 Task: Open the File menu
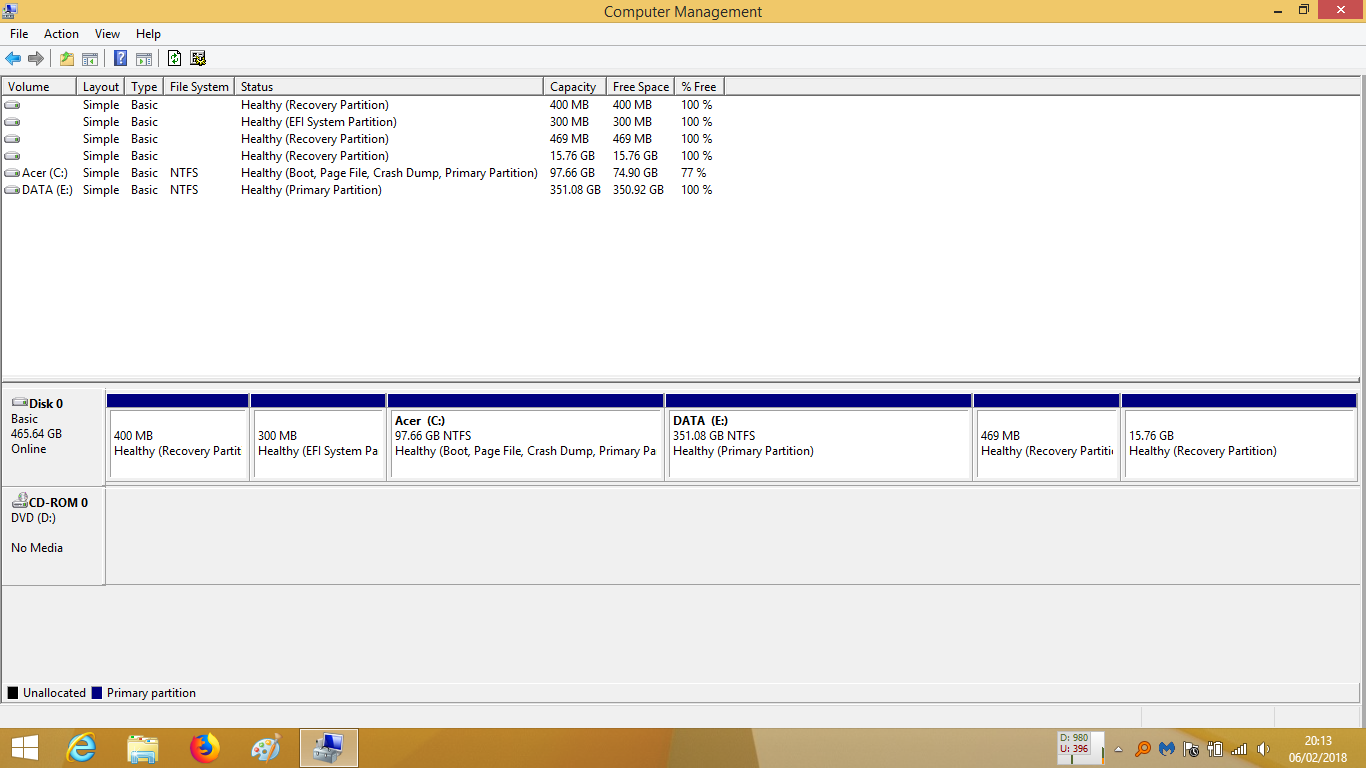coord(19,34)
